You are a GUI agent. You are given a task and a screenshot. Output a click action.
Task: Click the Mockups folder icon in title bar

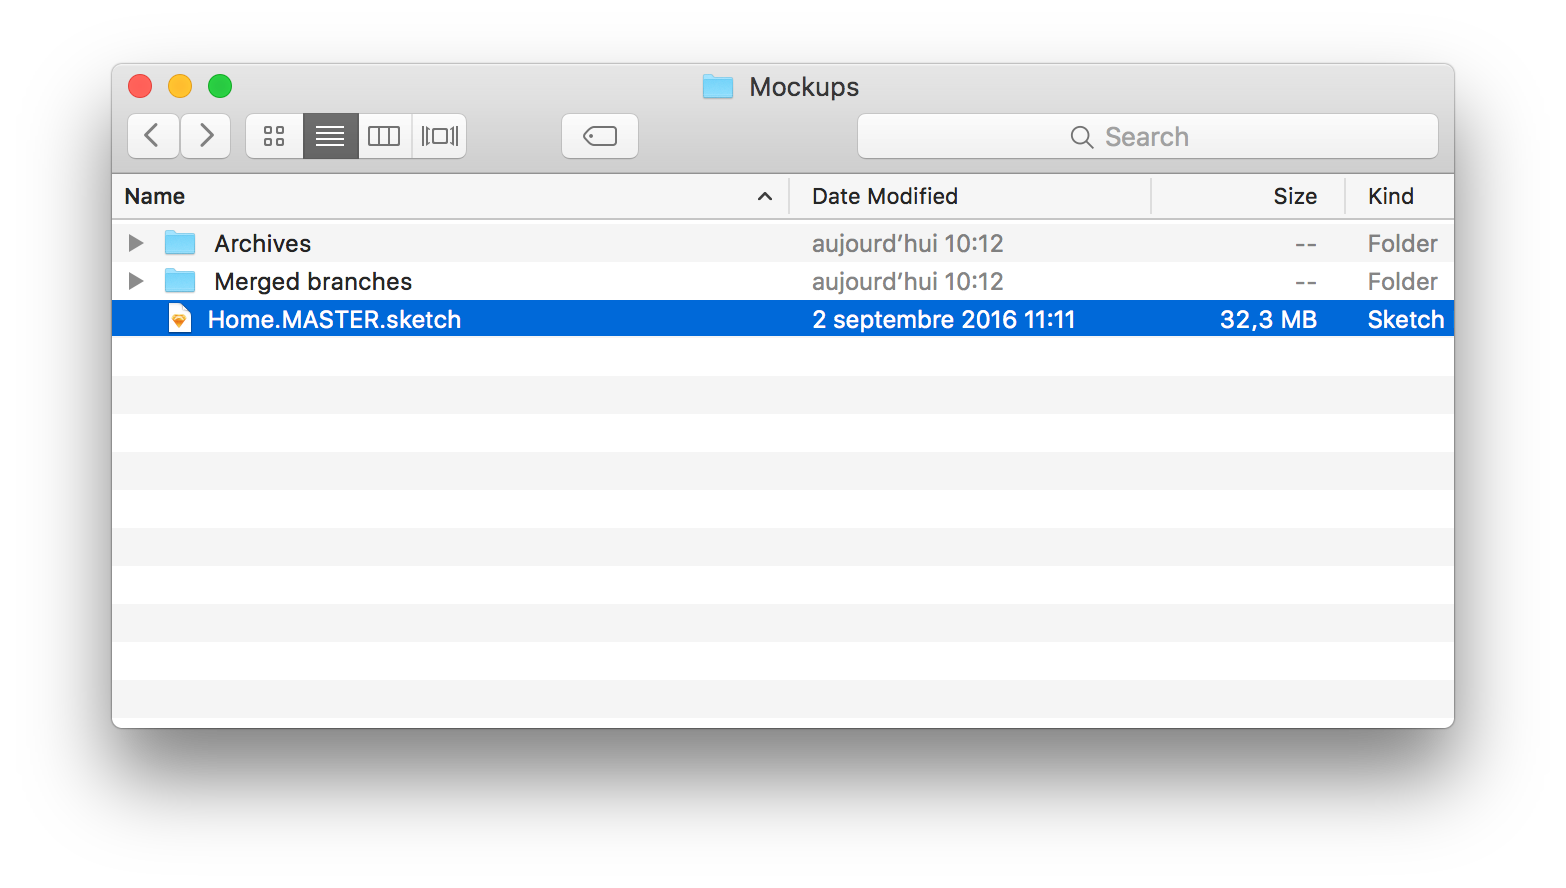718,87
